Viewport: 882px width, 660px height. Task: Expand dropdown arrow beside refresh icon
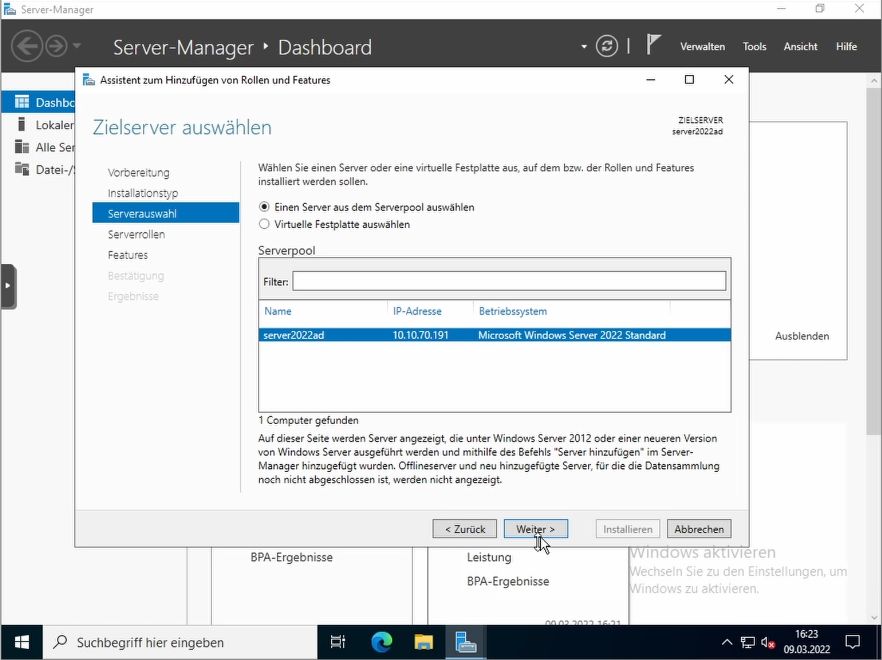pyautogui.click(x=584, y=47)
